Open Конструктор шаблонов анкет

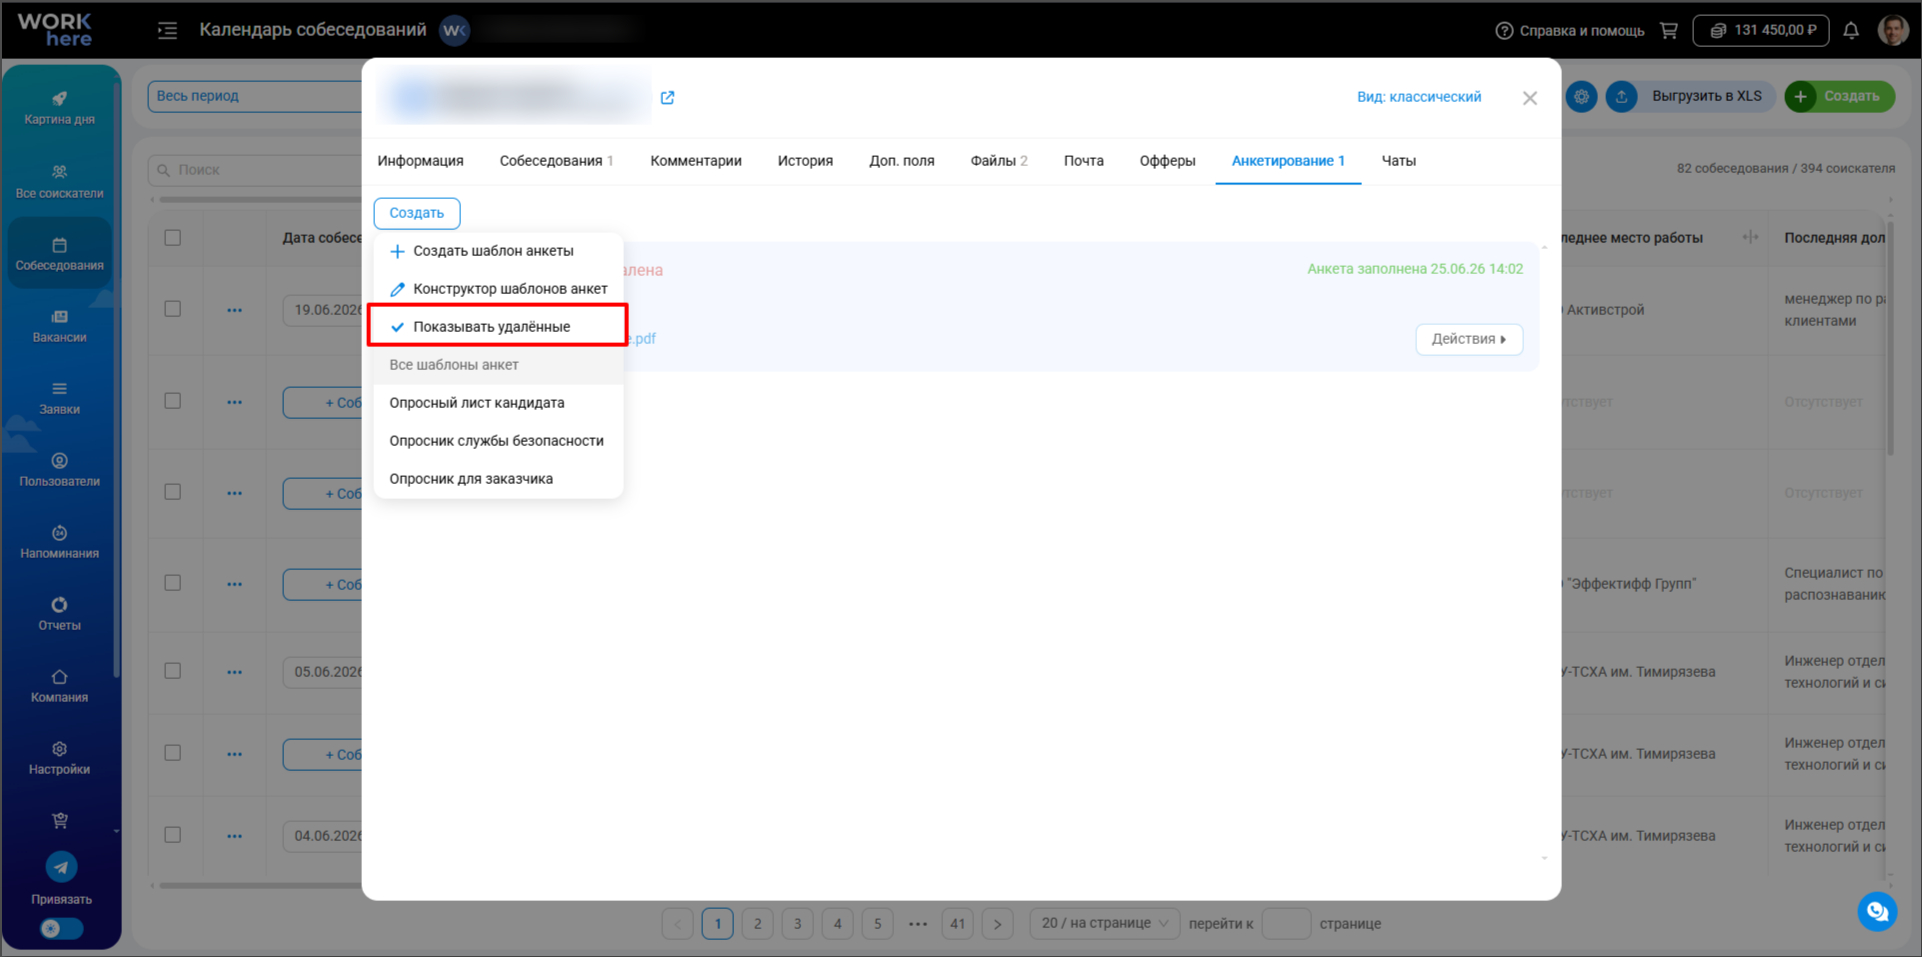(x=498, y=289)
